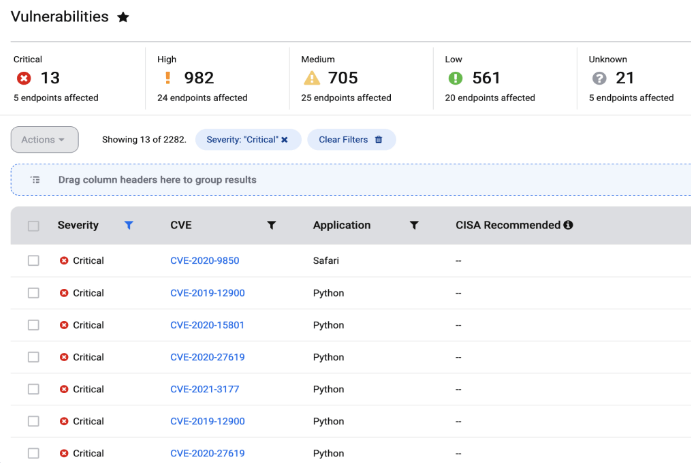Image resolution: width=691 pixels, height=463 pixels.
Task: Select the Low 561 summary card
Action: pyautogui.click(x=505, y=78)
